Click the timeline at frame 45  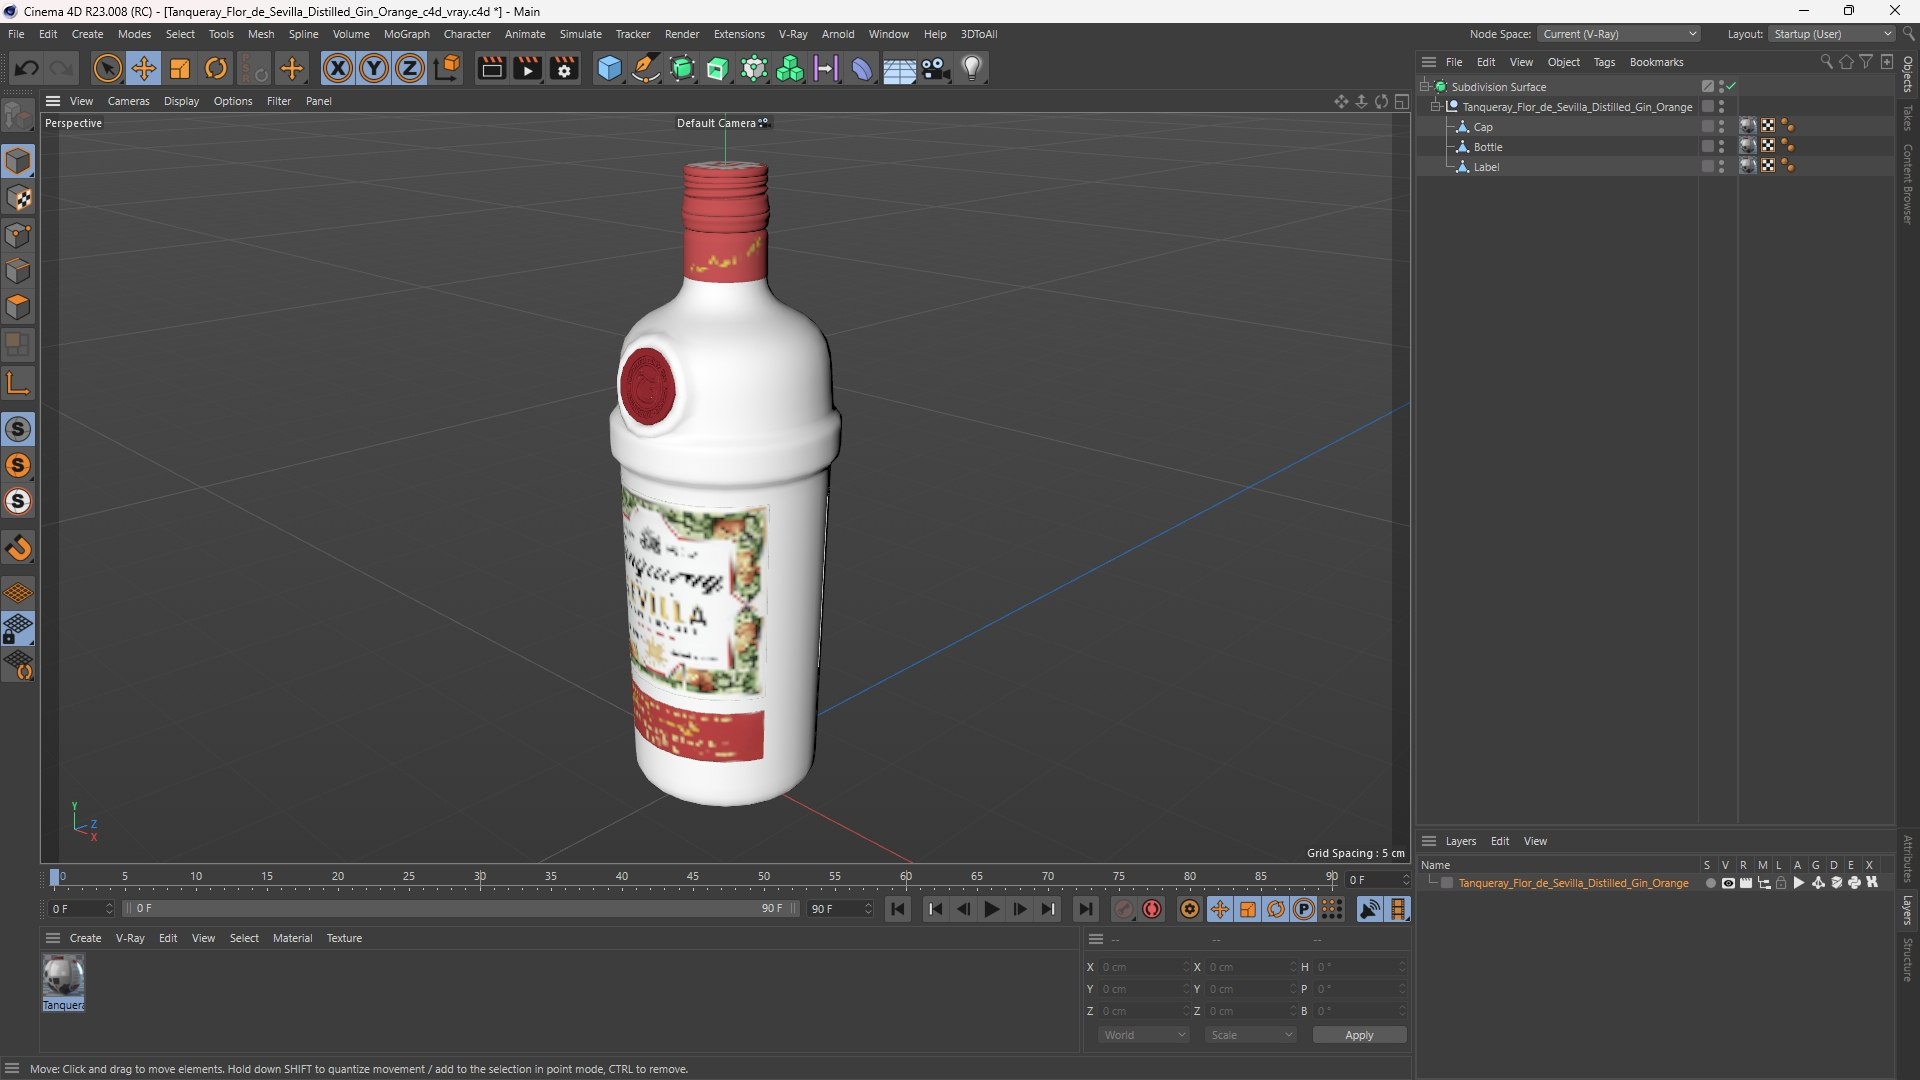point(693,878)
